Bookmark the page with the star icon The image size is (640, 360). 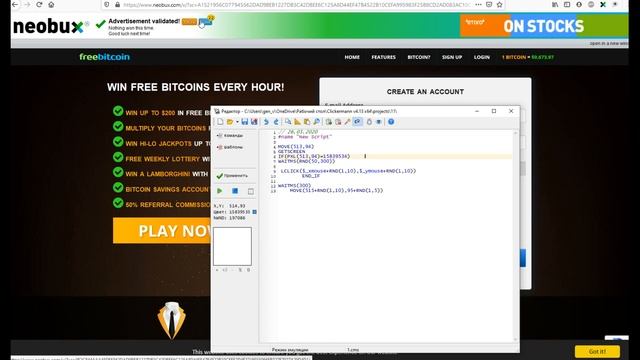click(500, 4)
